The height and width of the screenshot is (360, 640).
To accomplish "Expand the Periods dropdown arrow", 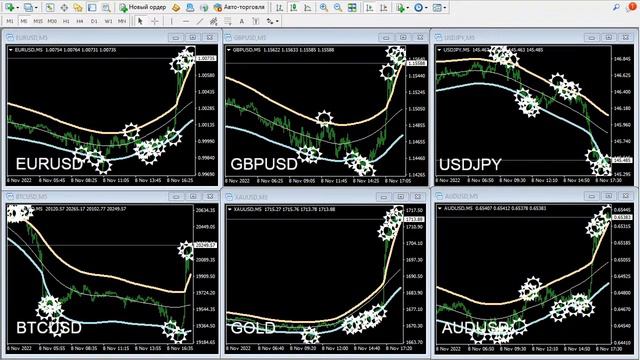I will [x=426, y=7].
